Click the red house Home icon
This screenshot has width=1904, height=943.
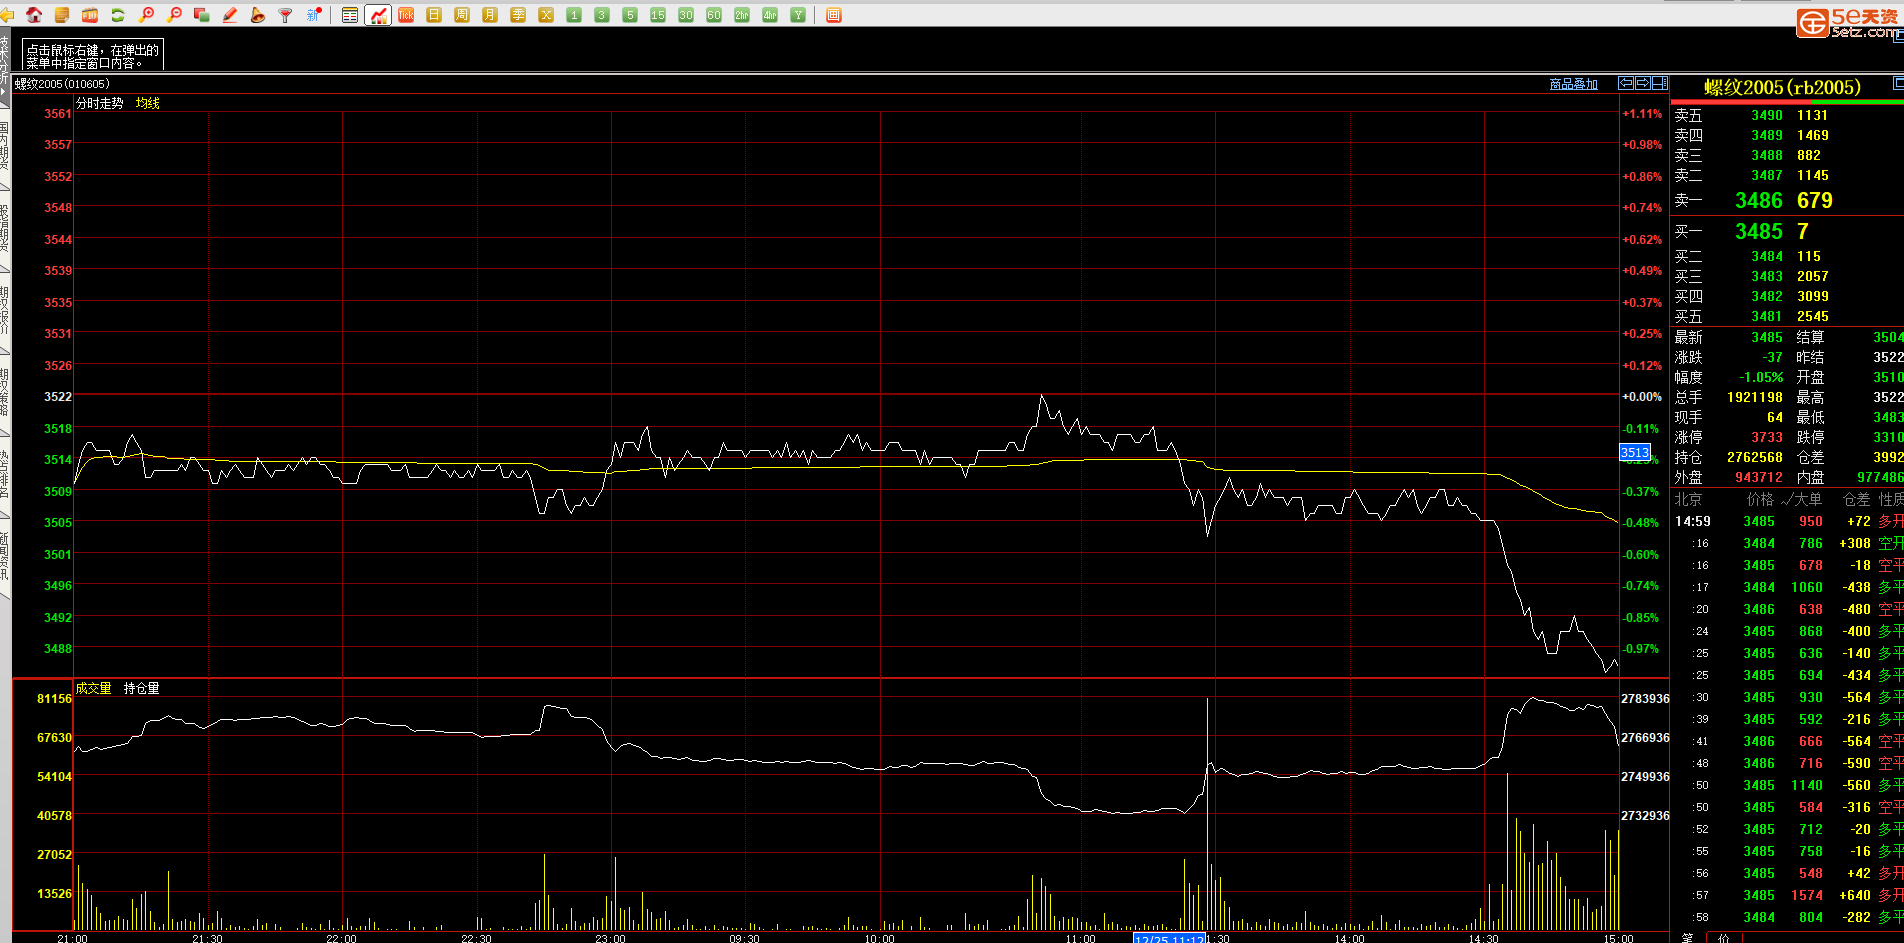point(34,15)
